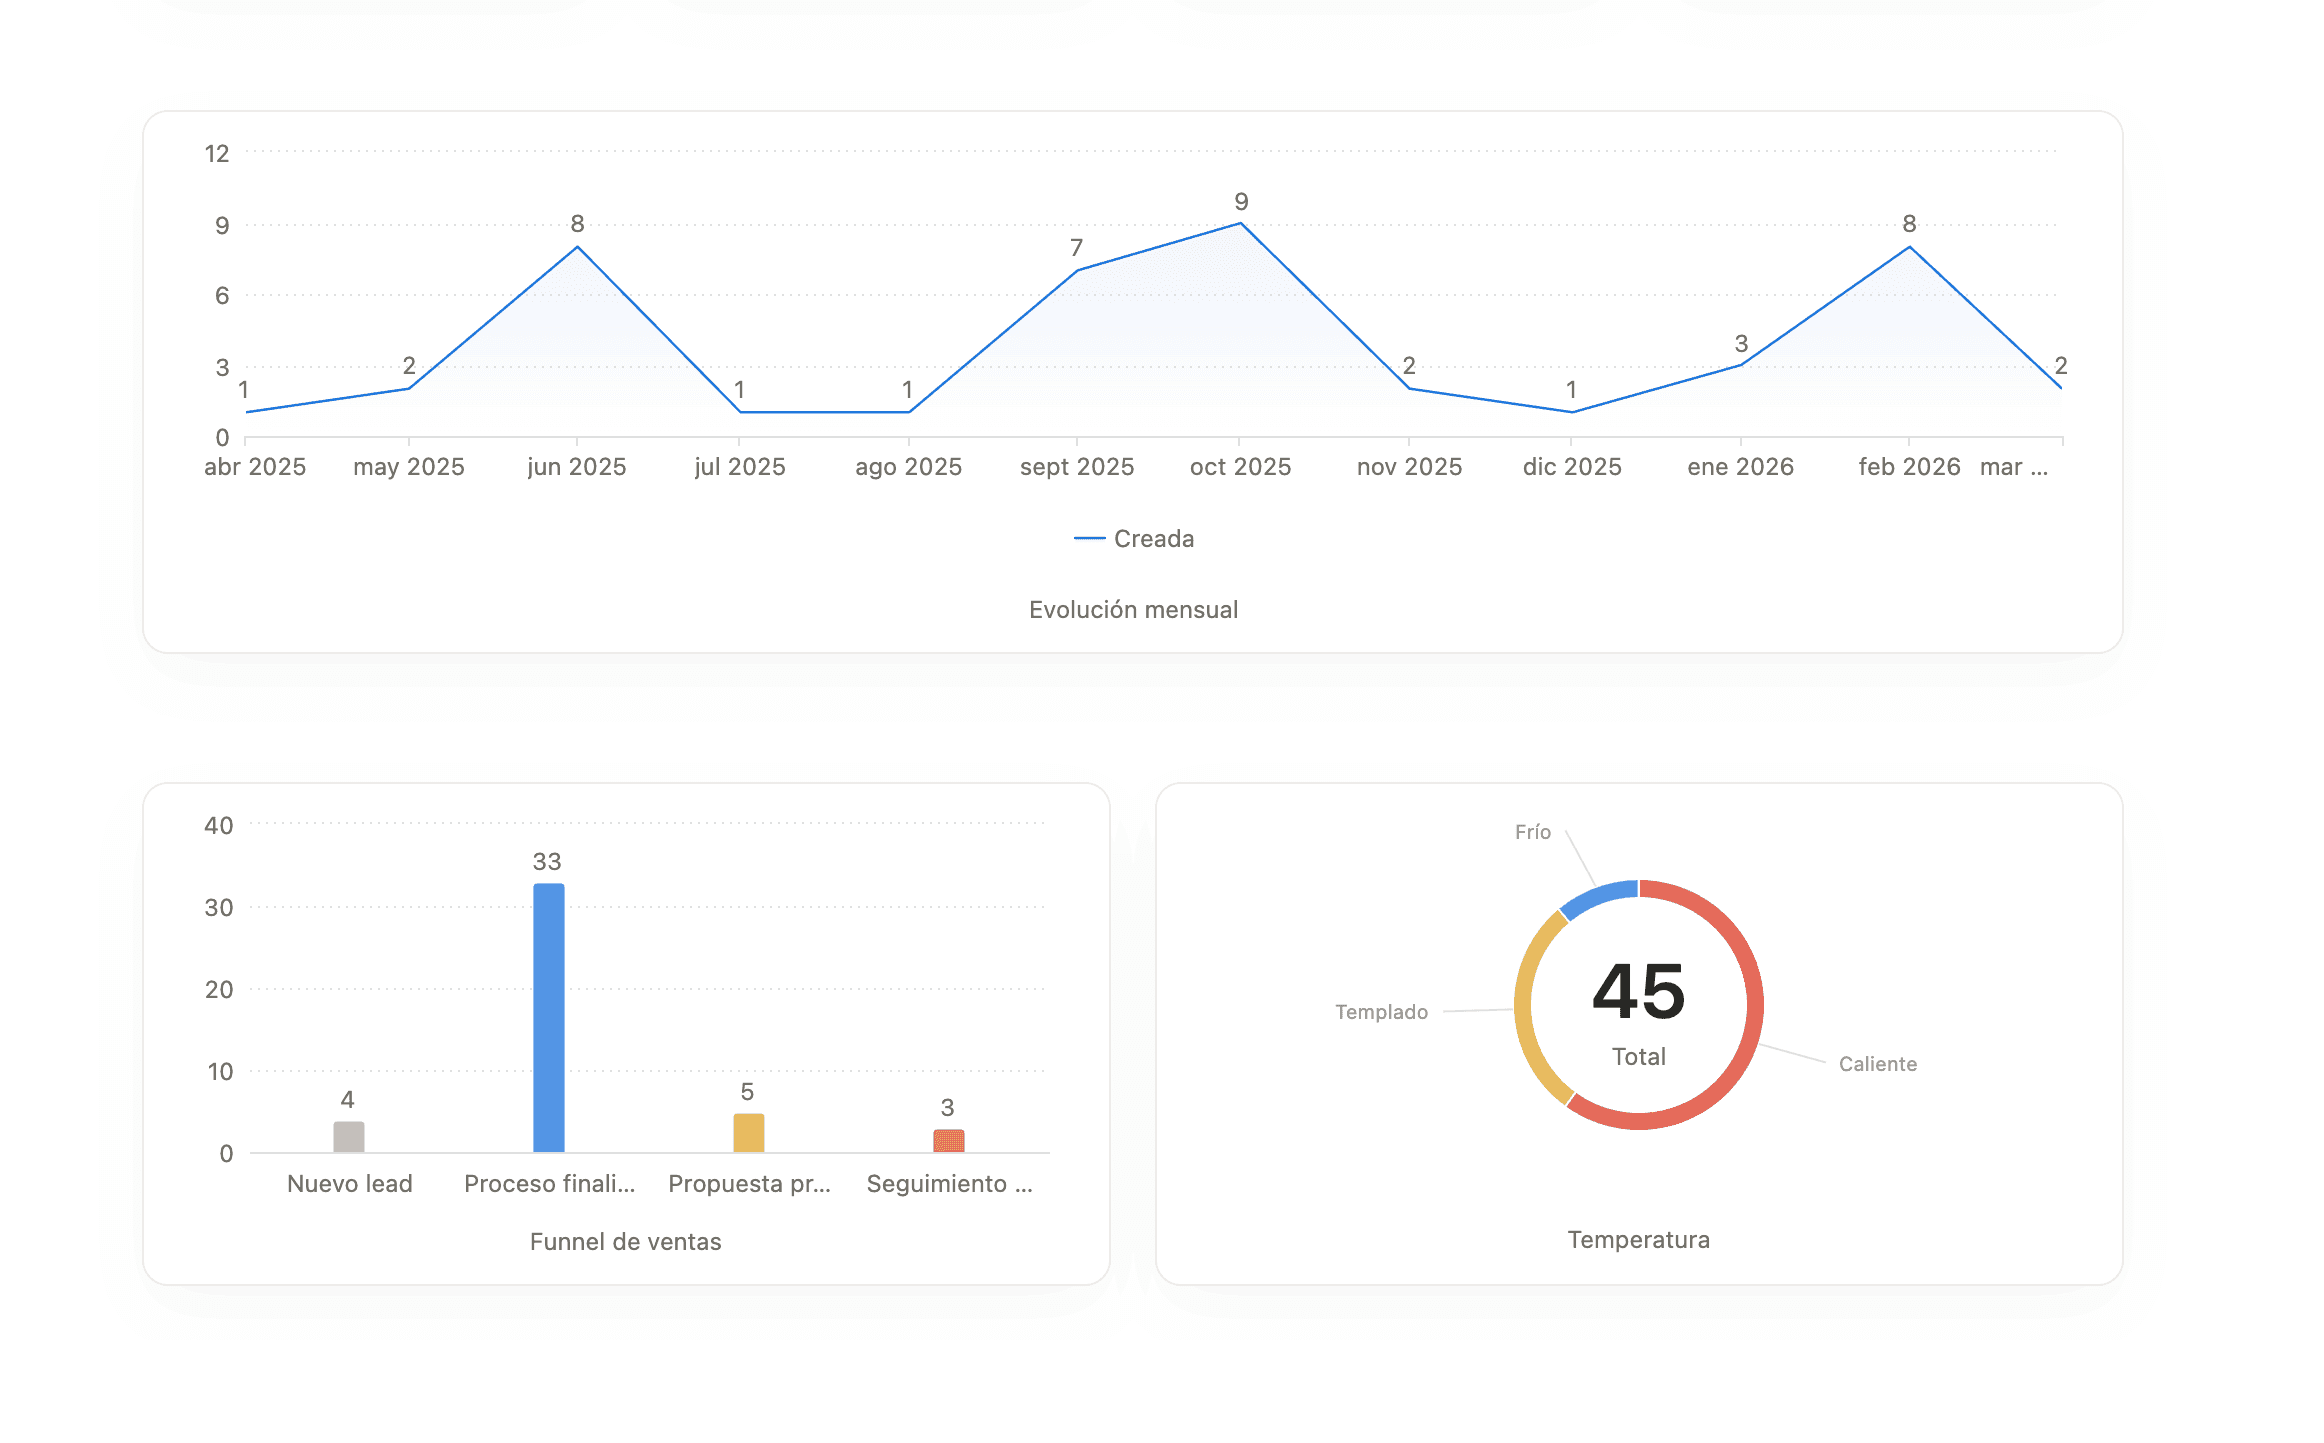The image size is (2324, 1443).
Task: Click the Frío label
Action: point(1532,832)
